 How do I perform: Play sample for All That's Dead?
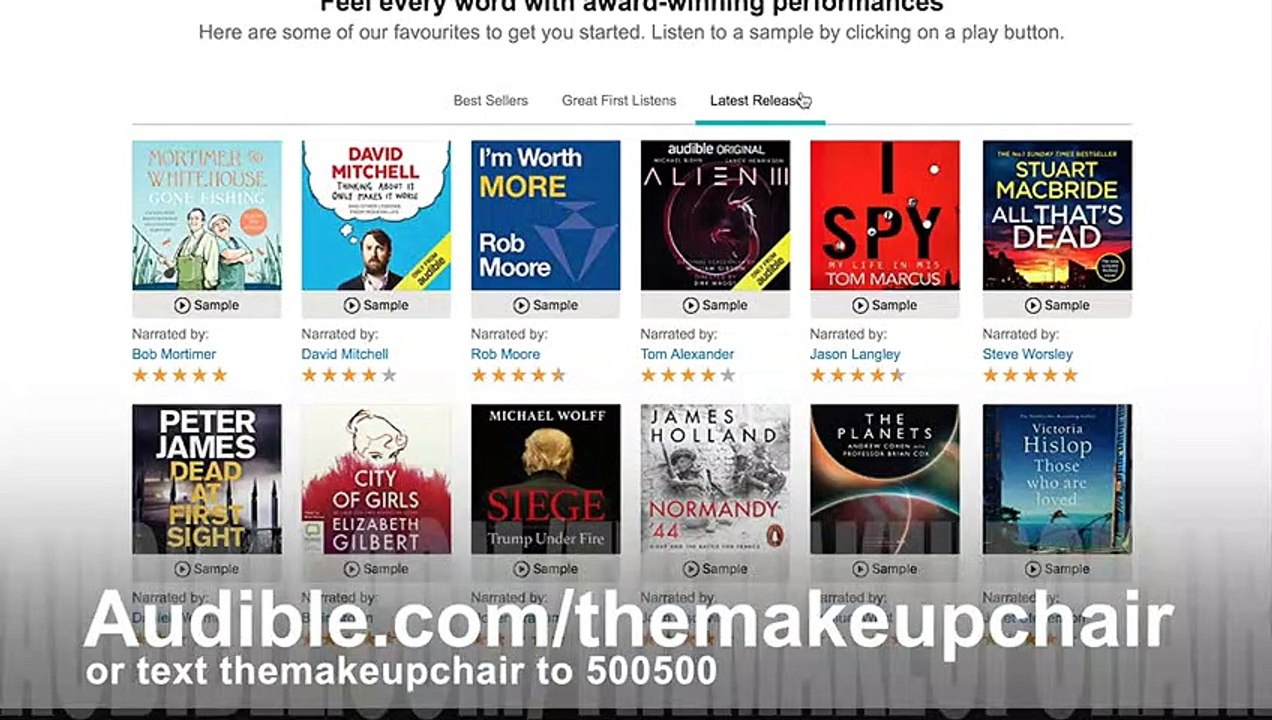pyautogui.click(x=1057, y=305)
